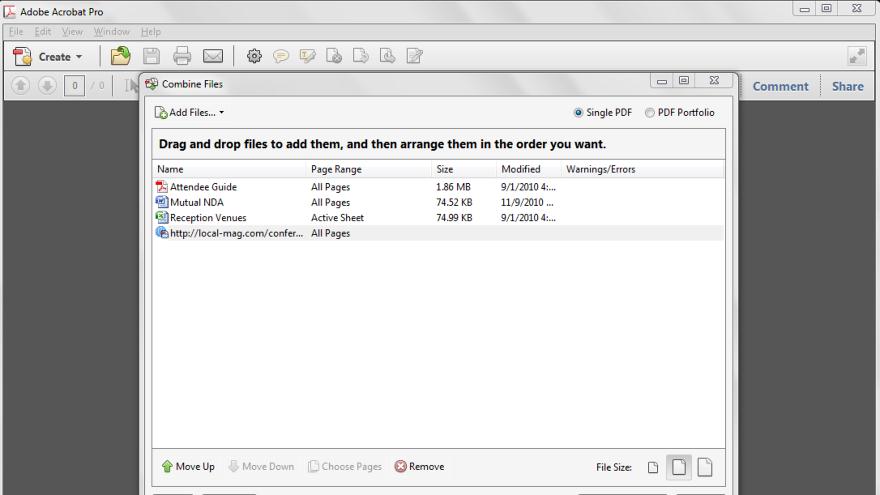Select the Default File Size icon

(x=679, y=467)
